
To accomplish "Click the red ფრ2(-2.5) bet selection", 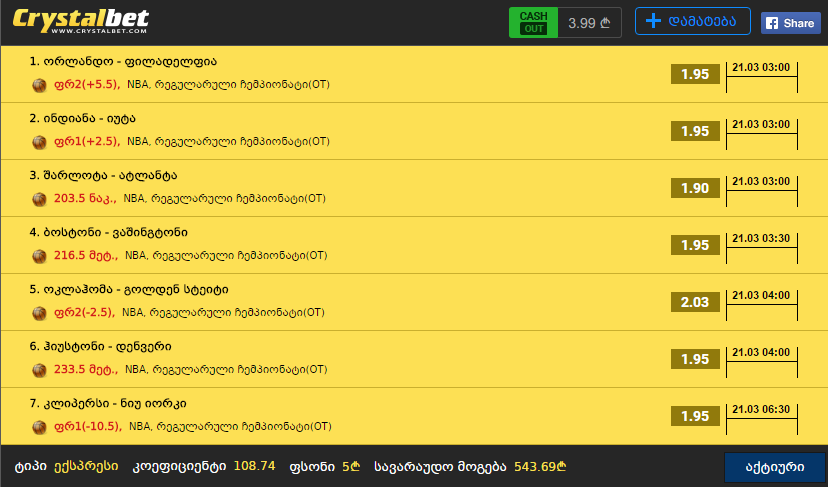I will 84,313.
